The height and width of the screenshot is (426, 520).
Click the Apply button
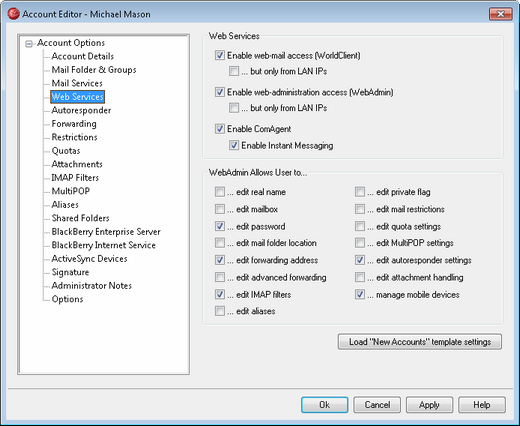click(429, 405)
